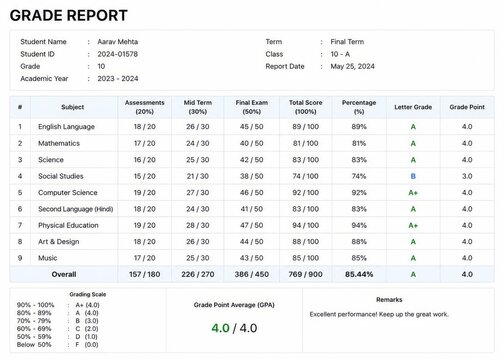Click Physical Education total 94 / 100
Image resolution: width=504 pixels, height=360 pixels.
(x=306, y=225)
